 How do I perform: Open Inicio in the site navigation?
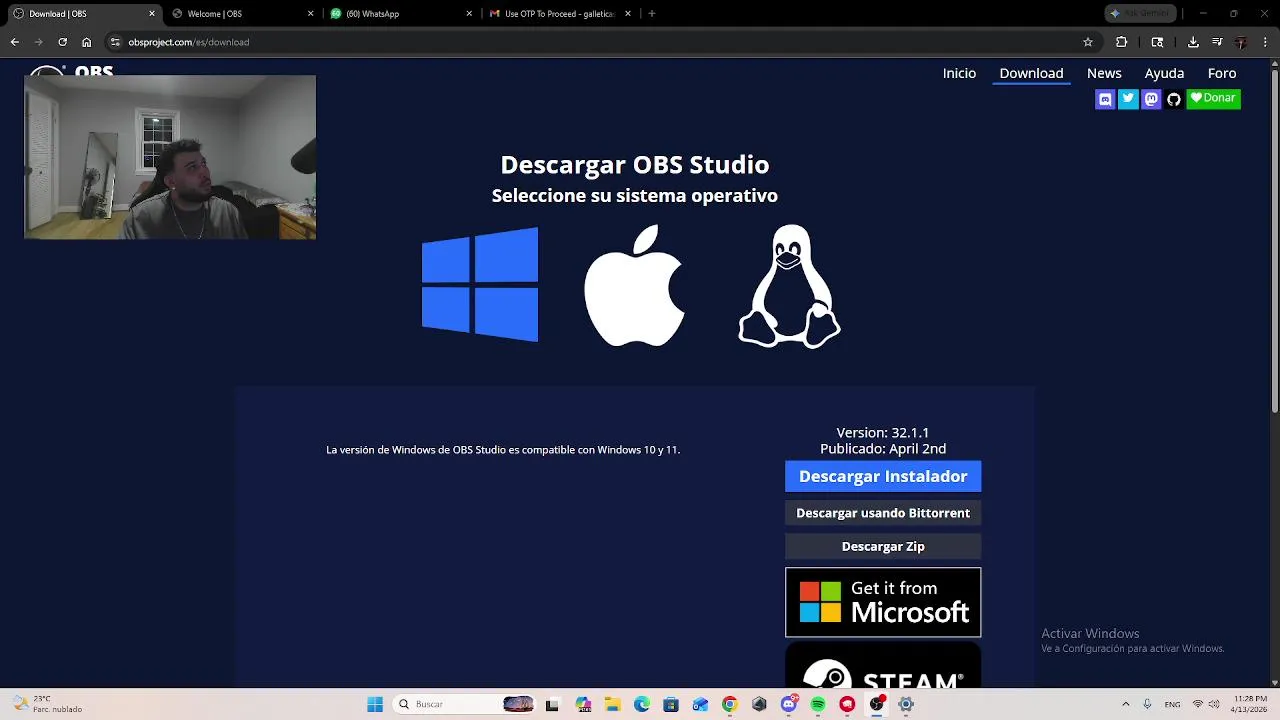[x=959, y=73]
